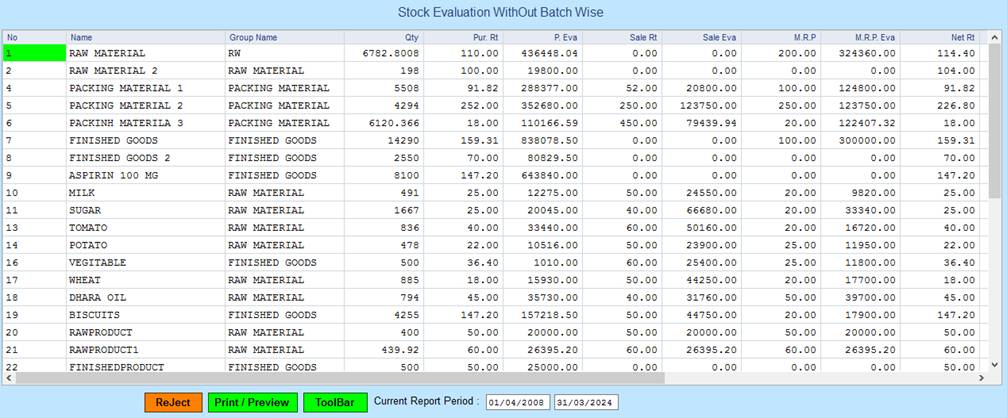Select the green highlighted row number 1 cell
The width and height of the screenshot is (1007, 418).
pos(33,53)
